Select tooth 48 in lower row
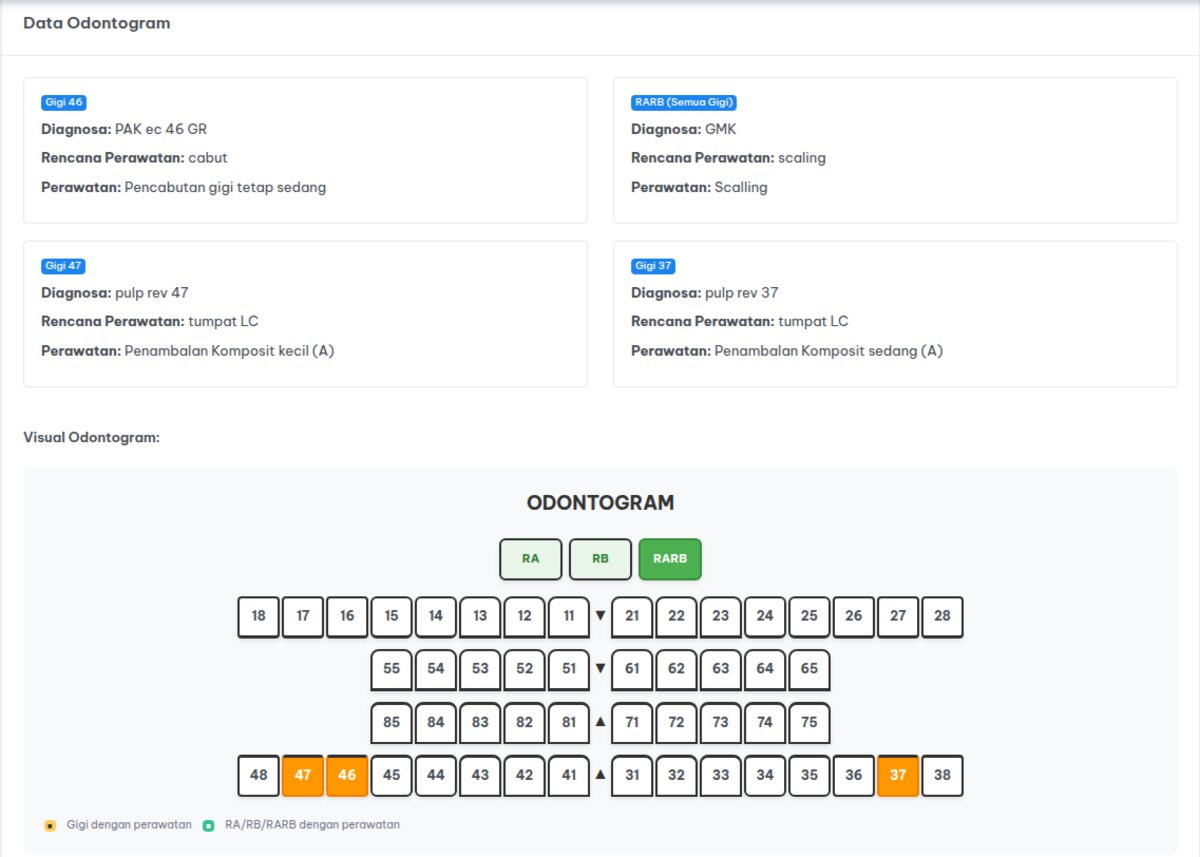 point(259,775)
